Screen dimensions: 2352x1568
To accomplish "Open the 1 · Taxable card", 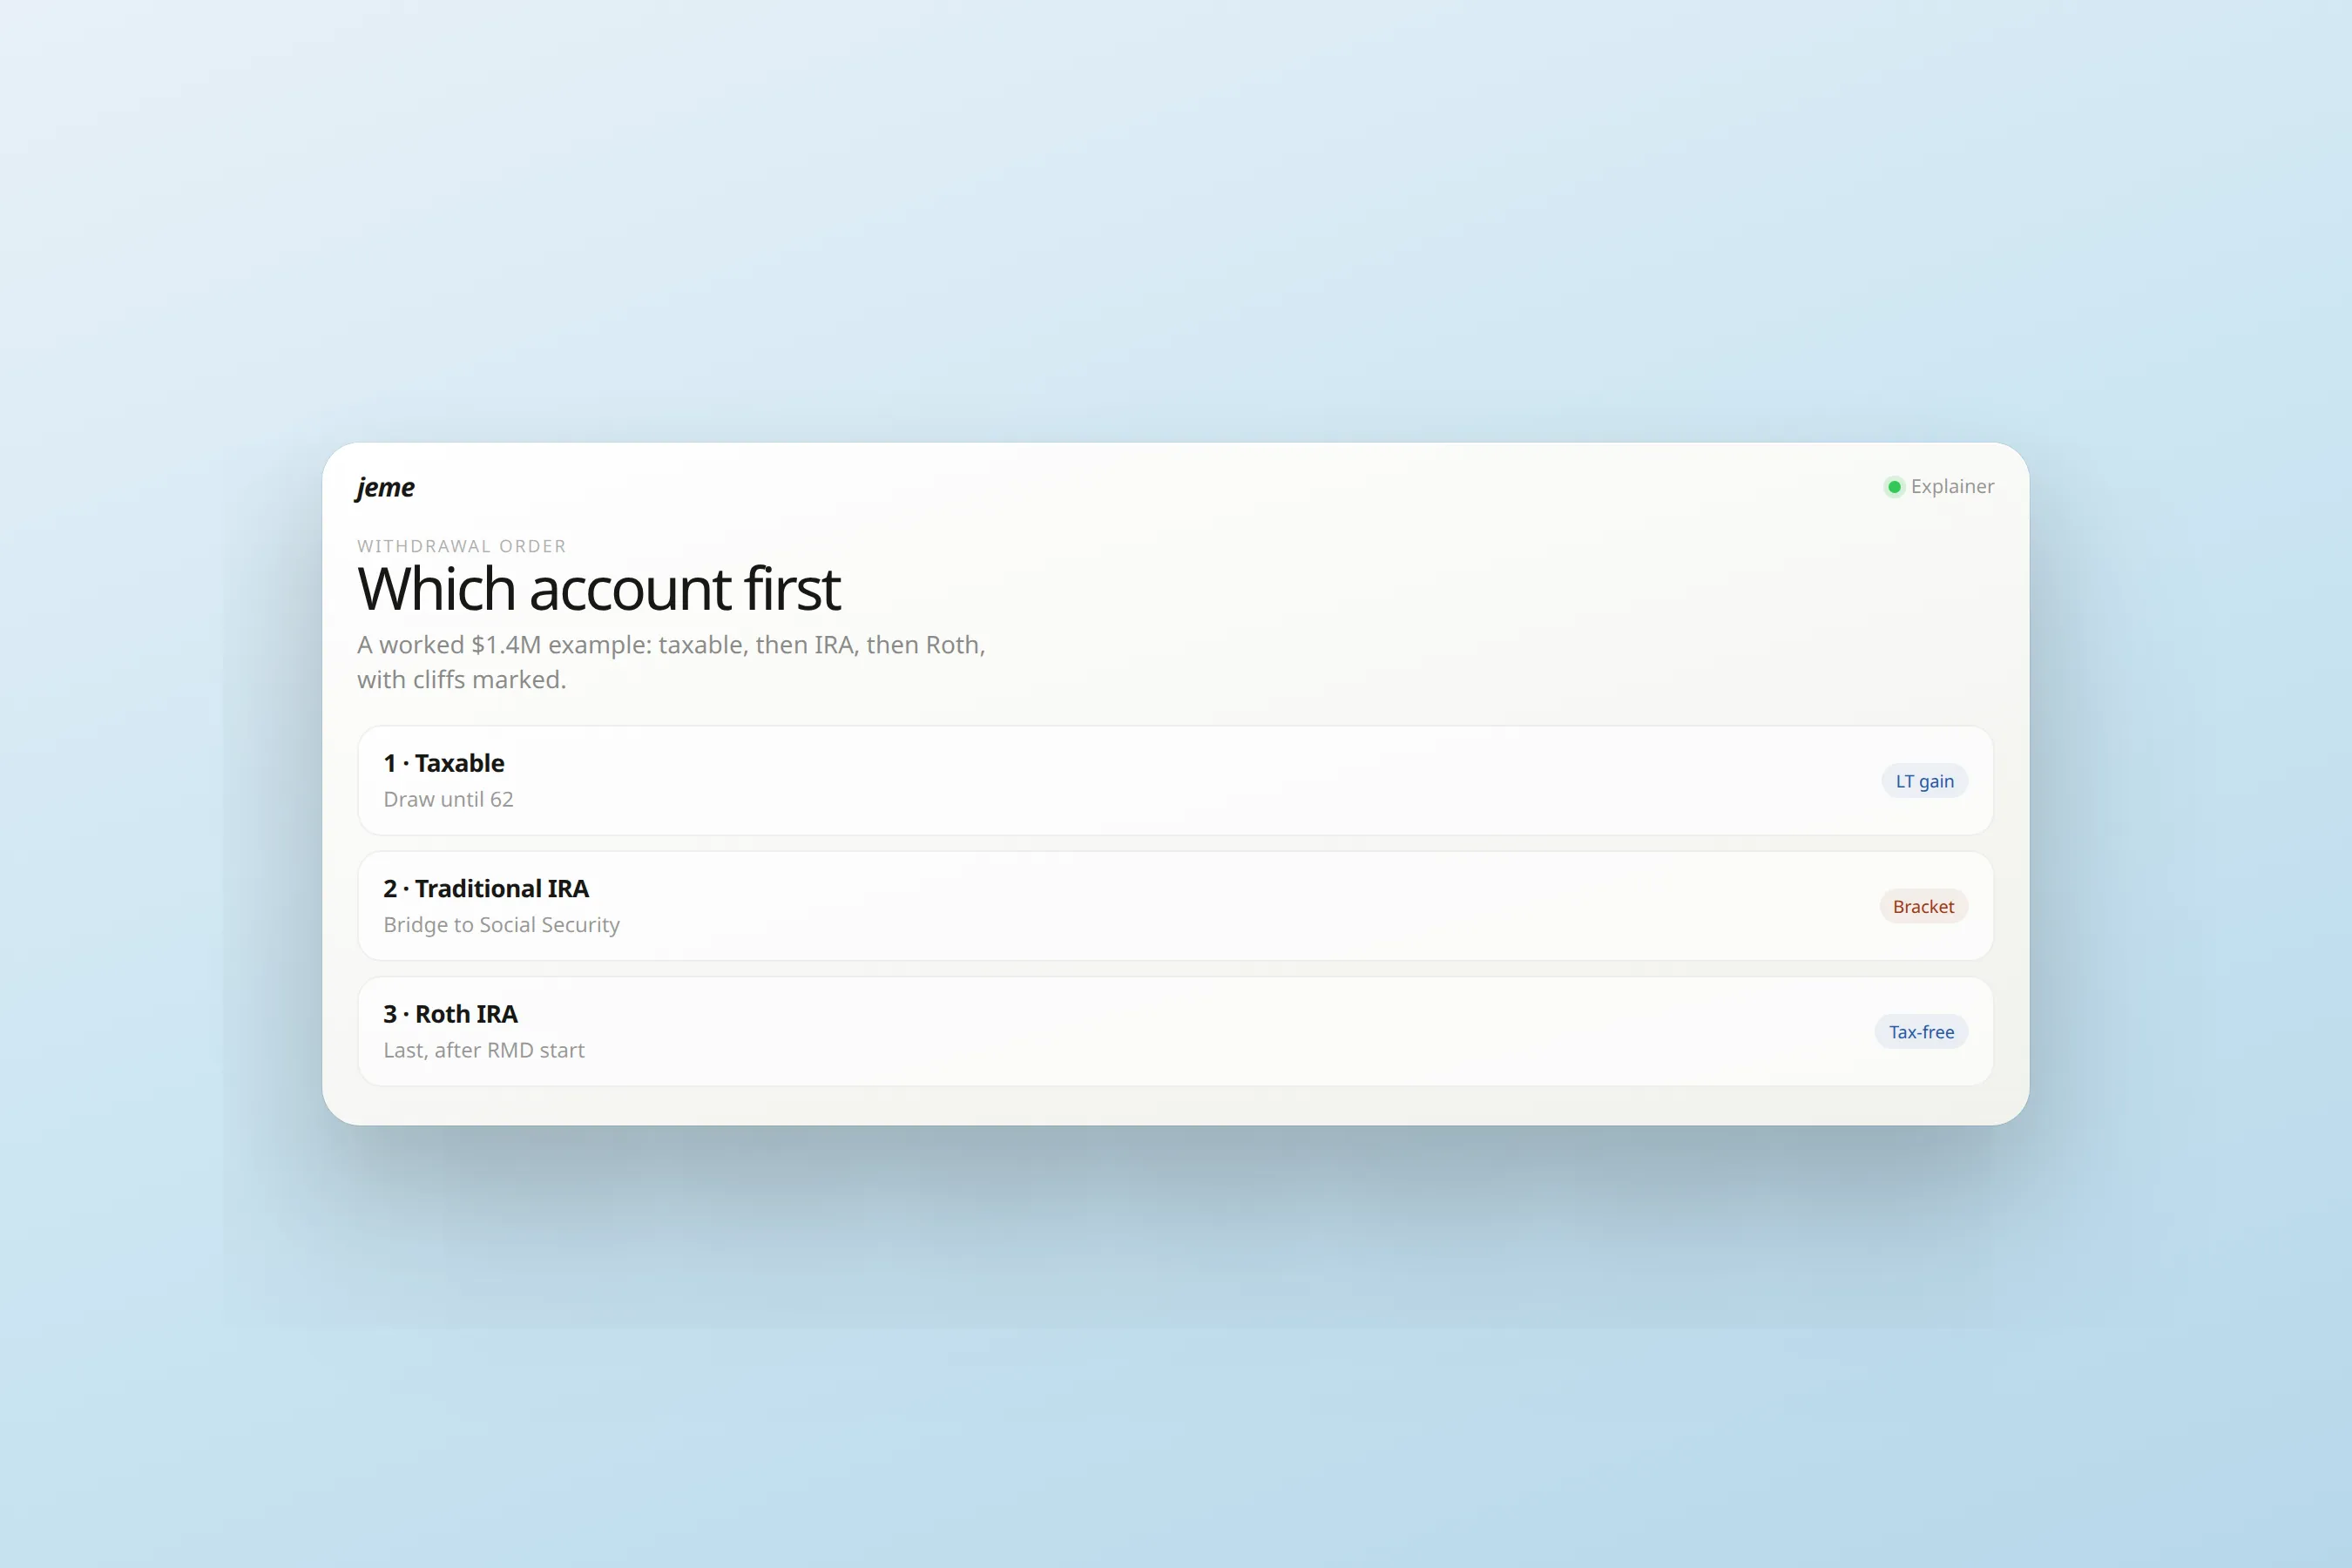I will (1175, 781).
